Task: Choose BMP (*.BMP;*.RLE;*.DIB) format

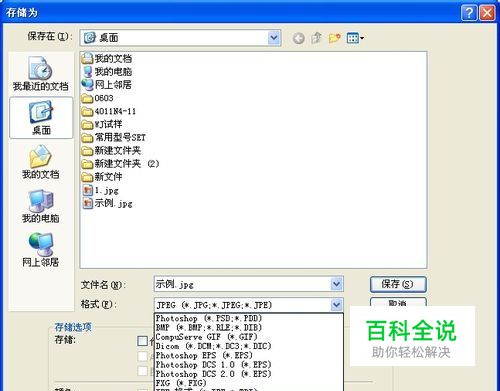Action: pyautogui.click(x=248, y=327)
